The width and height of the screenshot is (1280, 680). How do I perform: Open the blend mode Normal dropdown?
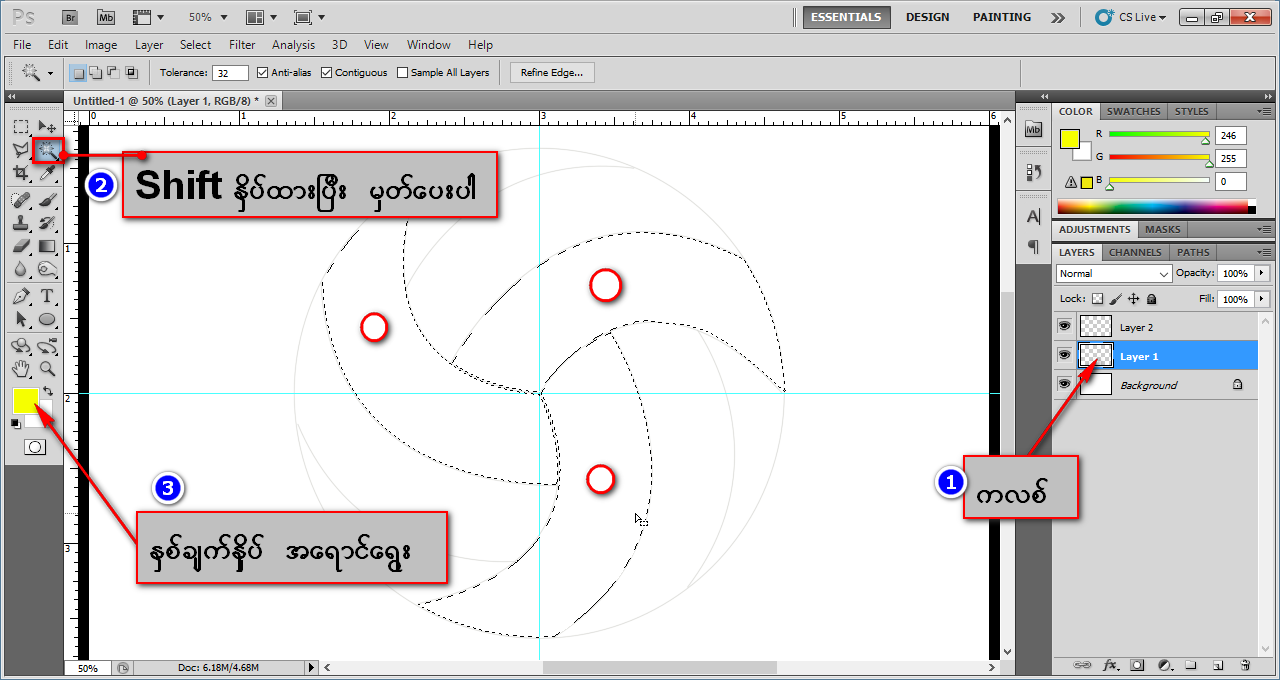(x=1114, y=273)
